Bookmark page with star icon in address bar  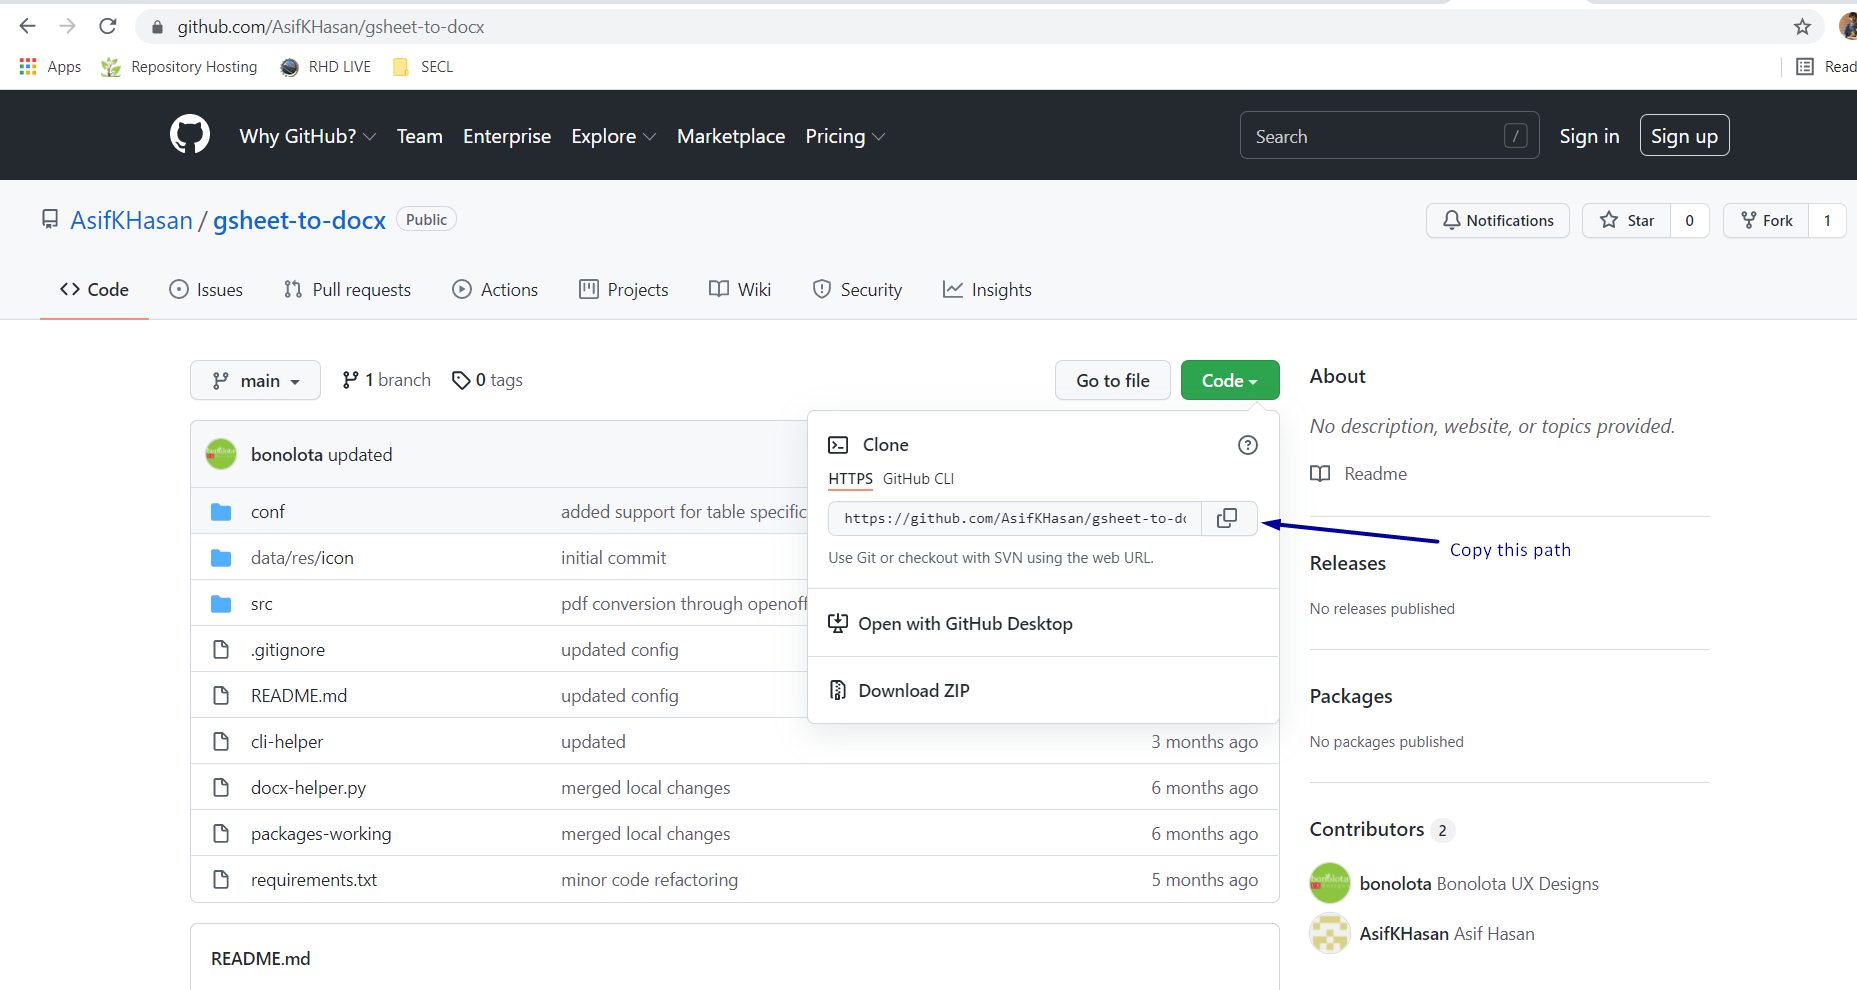(1802, 27)
